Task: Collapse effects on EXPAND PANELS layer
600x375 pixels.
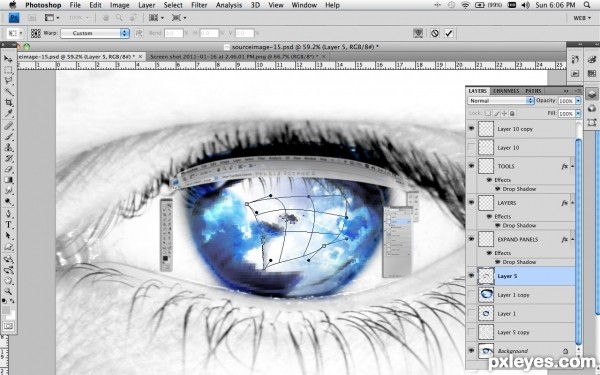Action: pos(572,239)
